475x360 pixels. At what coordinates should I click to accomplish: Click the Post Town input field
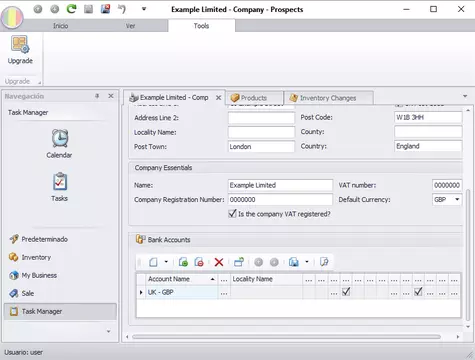pyautogui.click(x=261, y=147)
